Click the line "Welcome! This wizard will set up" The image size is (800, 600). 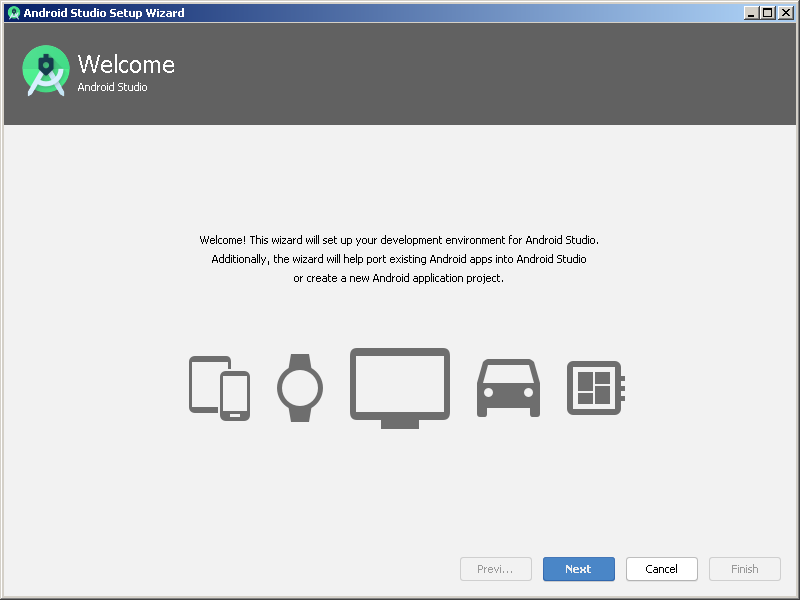399,240
